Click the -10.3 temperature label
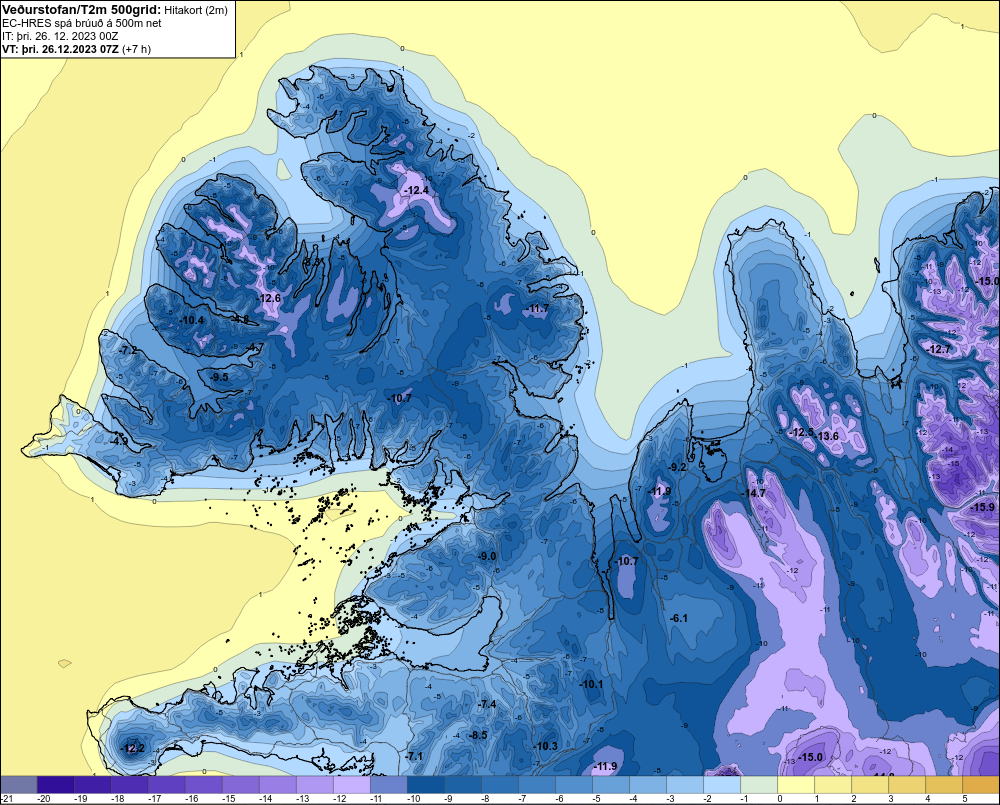Image resolution: width=1000 pixels, height=805 pixels. click(x=546, y=746)
